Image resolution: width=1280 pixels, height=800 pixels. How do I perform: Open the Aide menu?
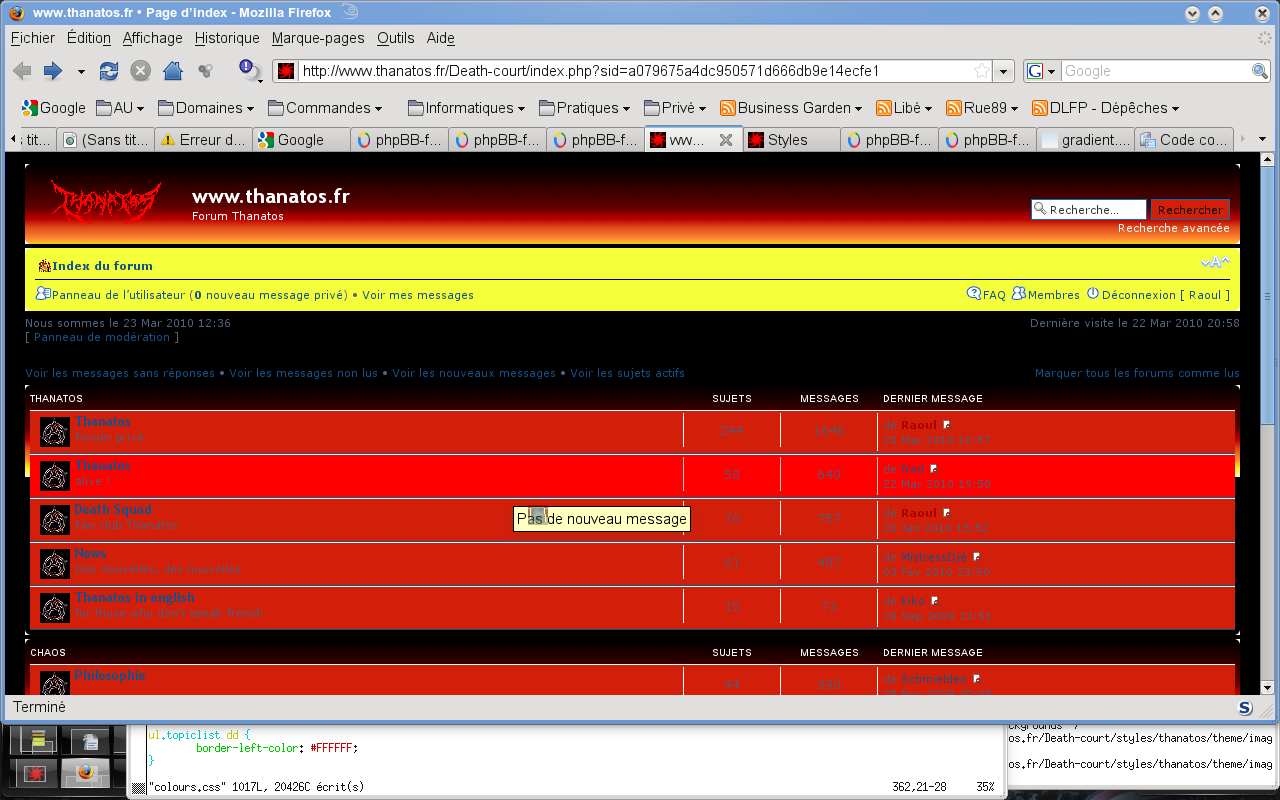click(x=441, y=38)
